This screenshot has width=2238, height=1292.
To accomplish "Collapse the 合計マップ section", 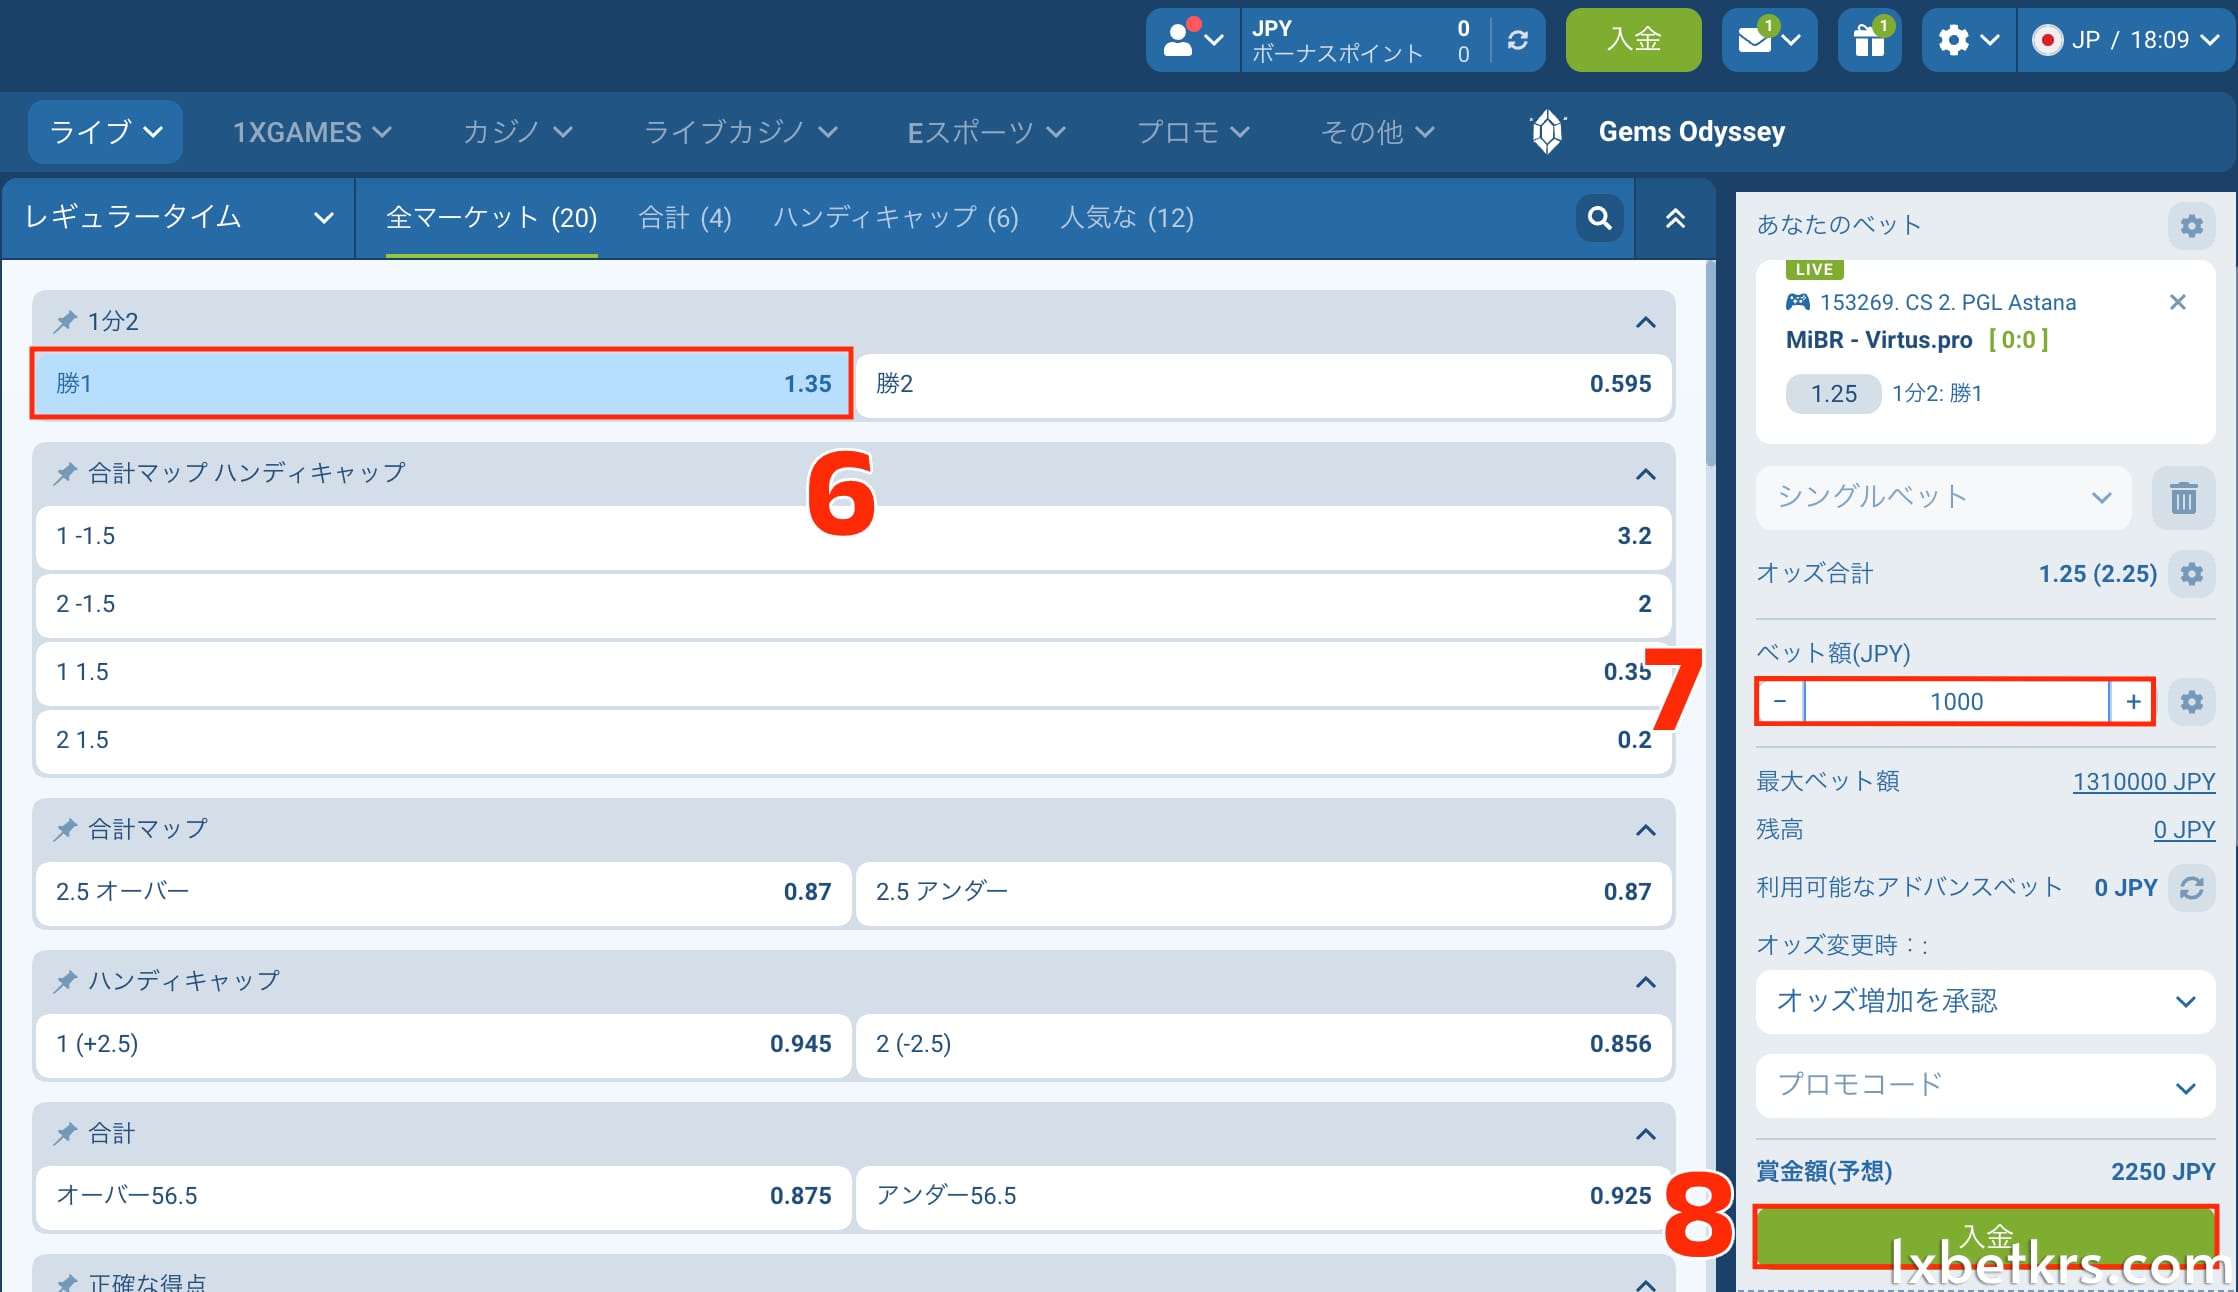I will click(1645, 830).
